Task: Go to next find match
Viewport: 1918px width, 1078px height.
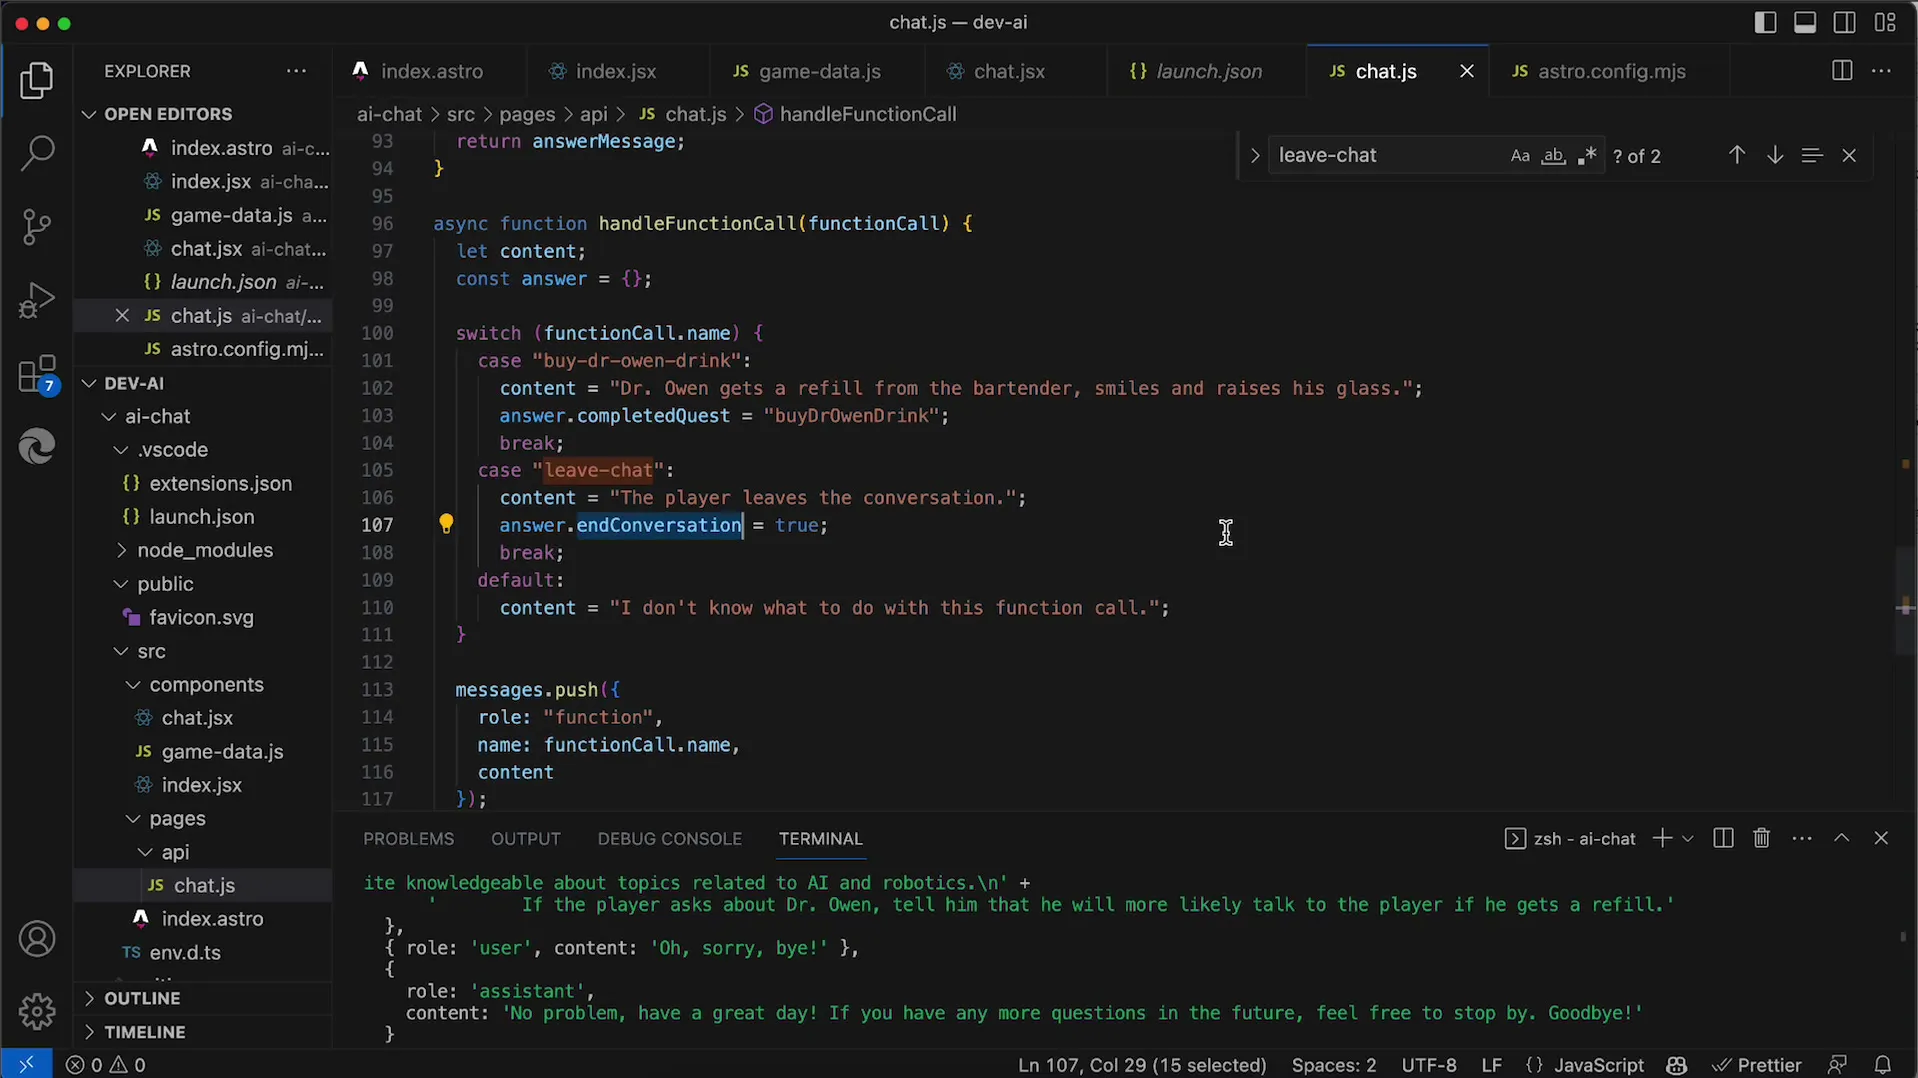Action: [1774, 155]
